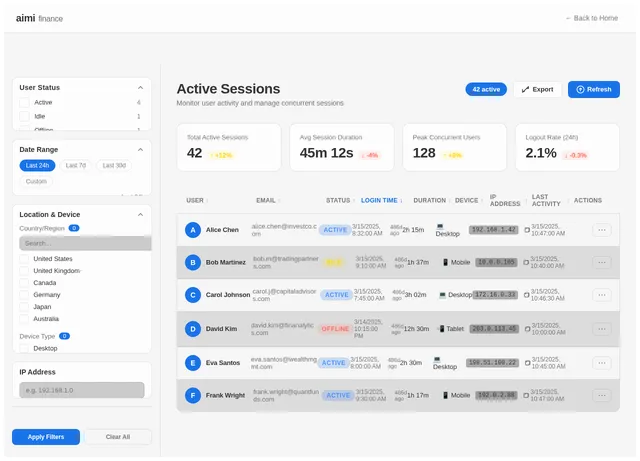The image size is (640, 461).
Task: Click the Apply Filters button
Action: (x=46, y=437)
